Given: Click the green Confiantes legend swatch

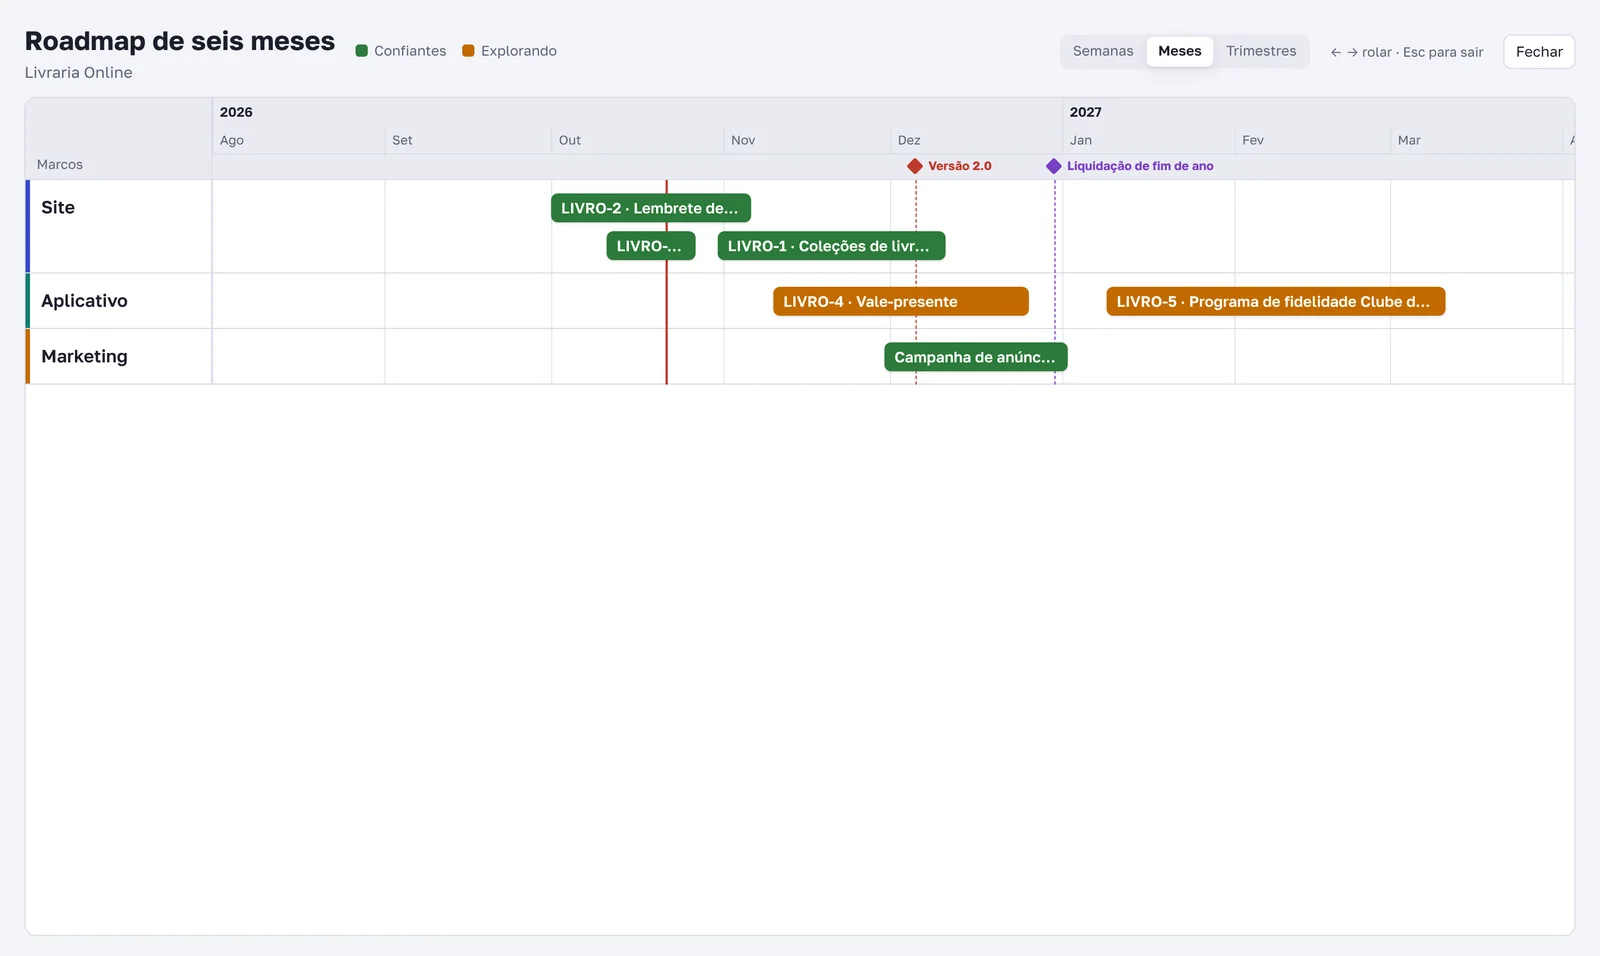Looking at the screenshot, I should (x=362, y=51).
